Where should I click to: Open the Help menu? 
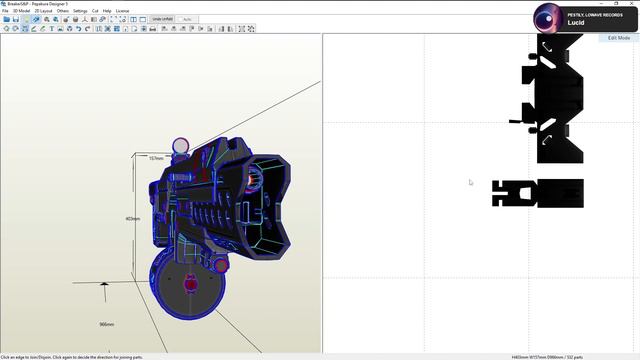(107, 11)
